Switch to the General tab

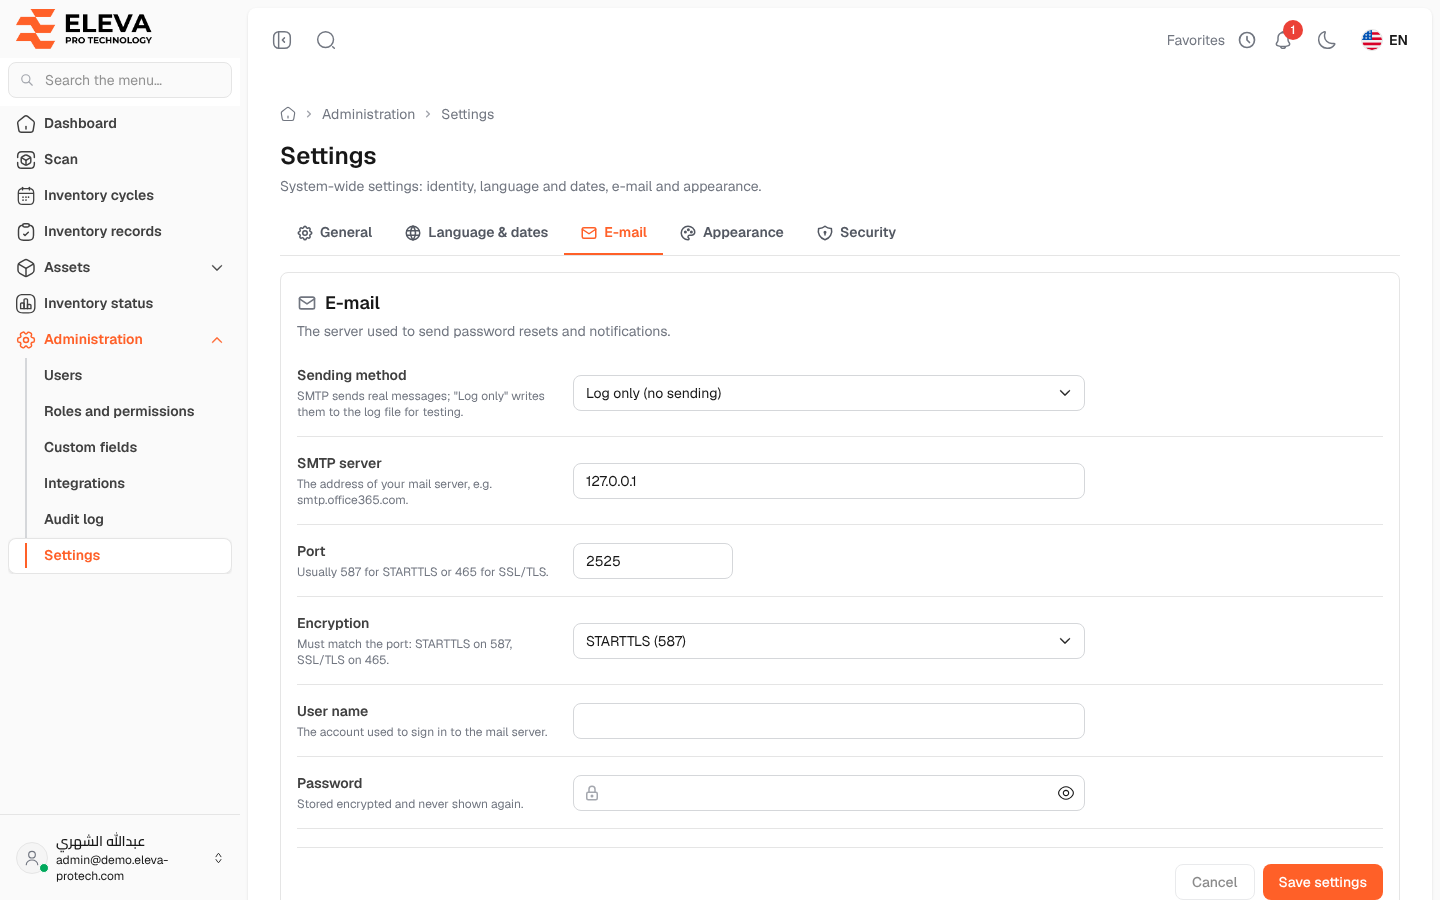(334, 232)
